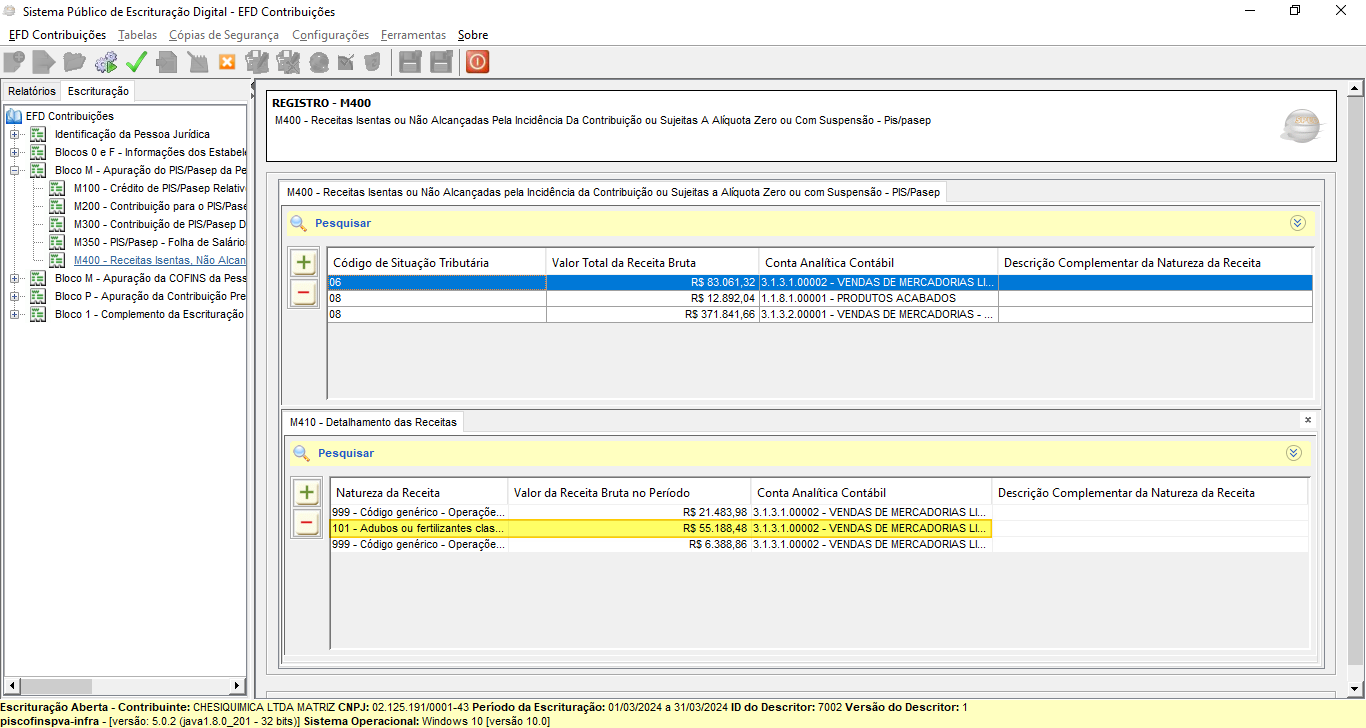Click the red power exit icon

tap(477, 62)
